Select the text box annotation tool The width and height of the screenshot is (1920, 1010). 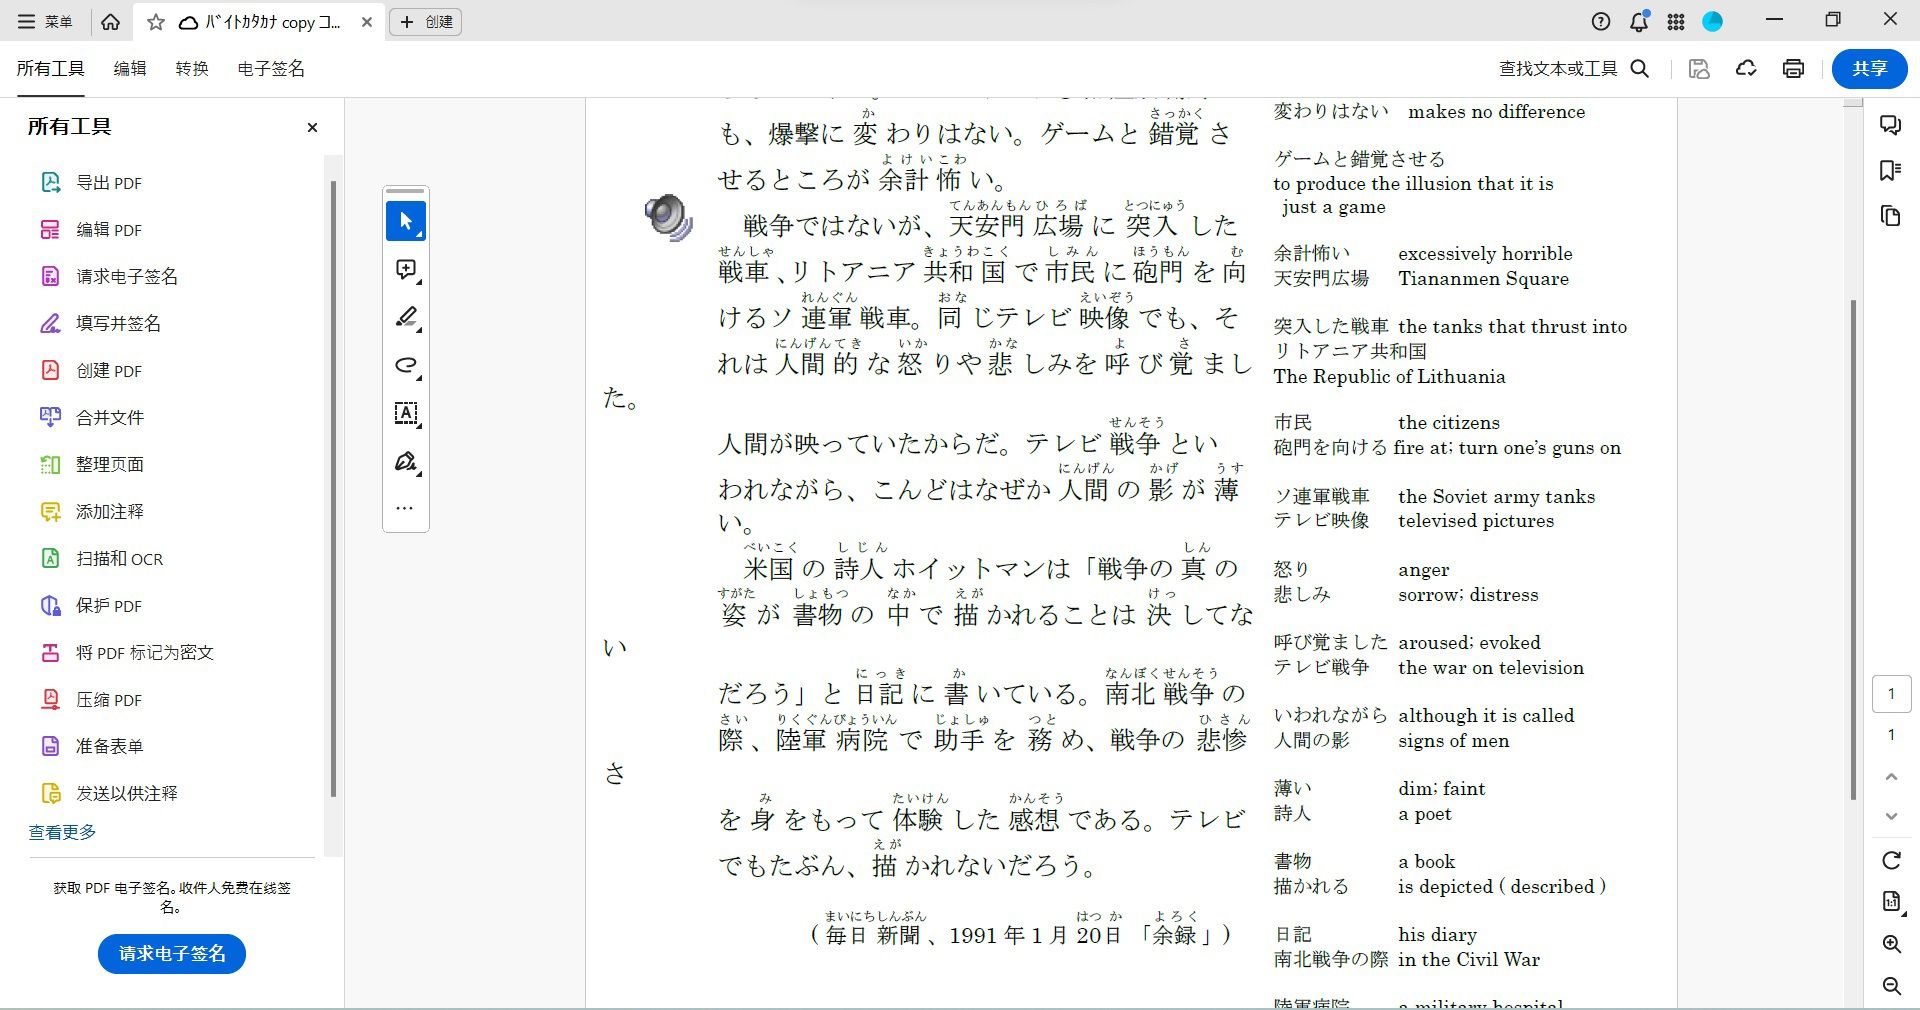pyautogui.click(x=405, y=414)
